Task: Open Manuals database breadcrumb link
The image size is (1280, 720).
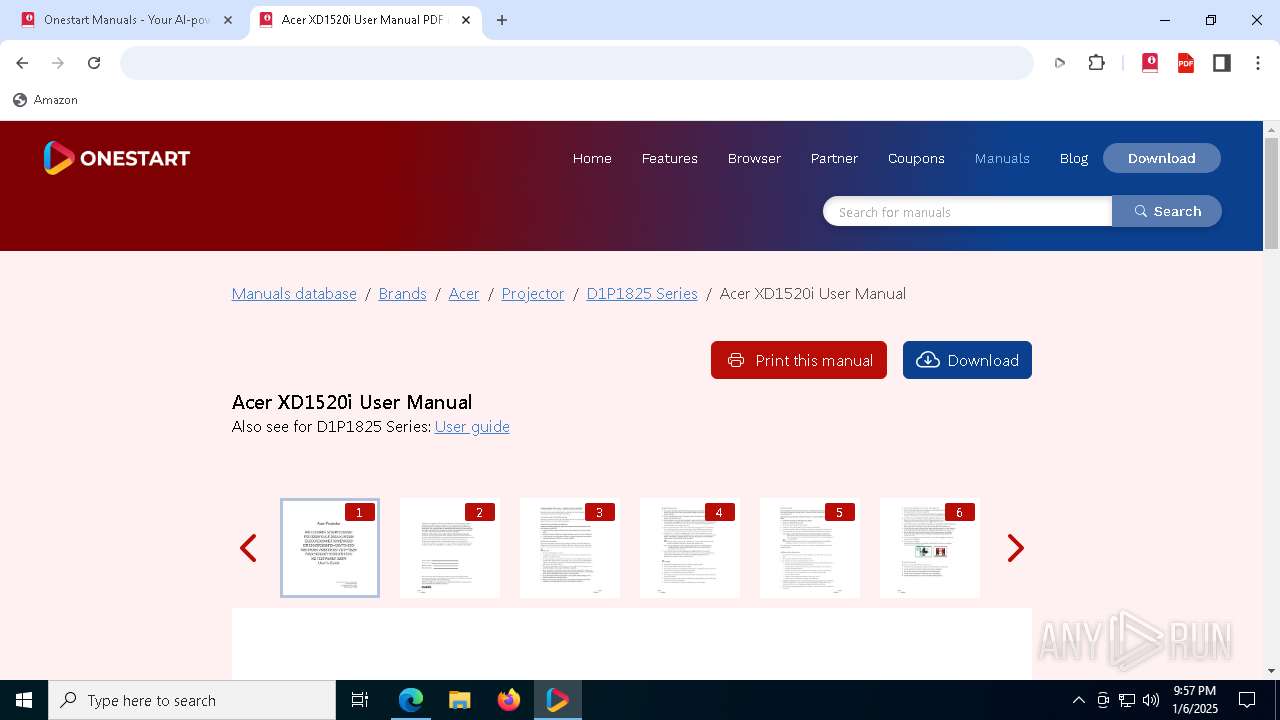Action: (x=294, y=293)
